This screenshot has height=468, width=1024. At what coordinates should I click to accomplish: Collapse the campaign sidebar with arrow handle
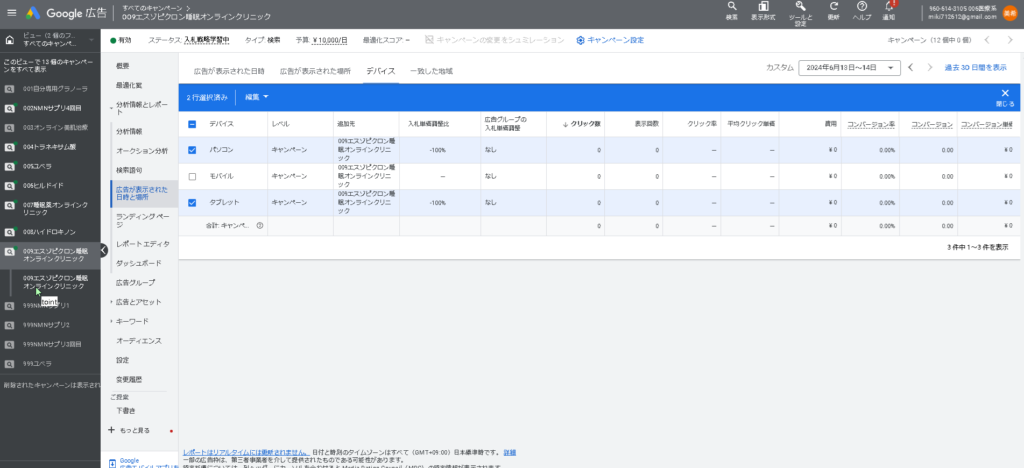click(x=104, y=249)
